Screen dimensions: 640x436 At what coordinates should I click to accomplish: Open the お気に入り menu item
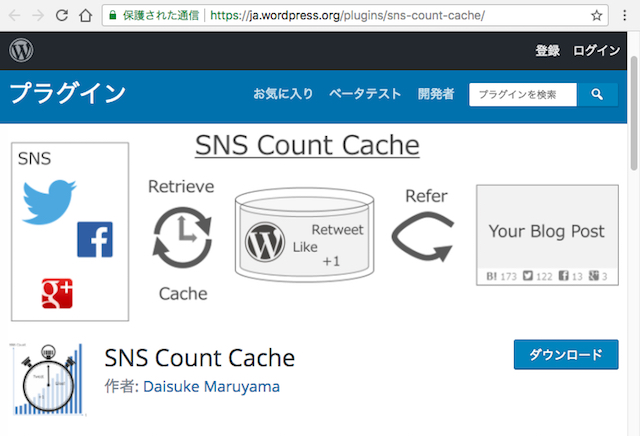click(283, 94)
